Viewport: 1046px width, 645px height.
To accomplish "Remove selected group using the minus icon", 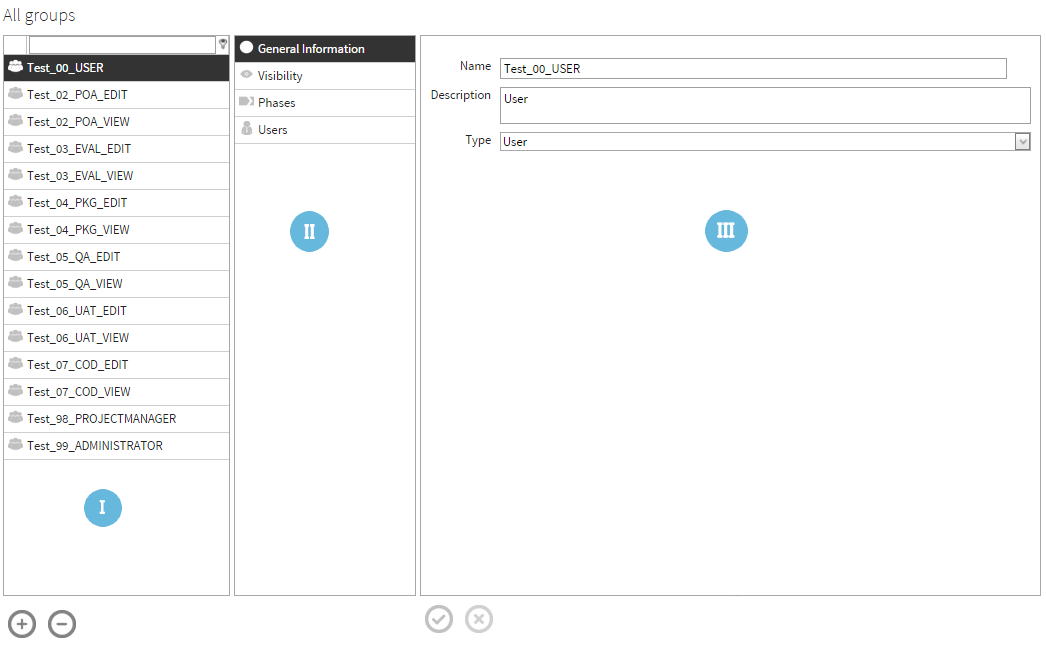I will [61, 623].
